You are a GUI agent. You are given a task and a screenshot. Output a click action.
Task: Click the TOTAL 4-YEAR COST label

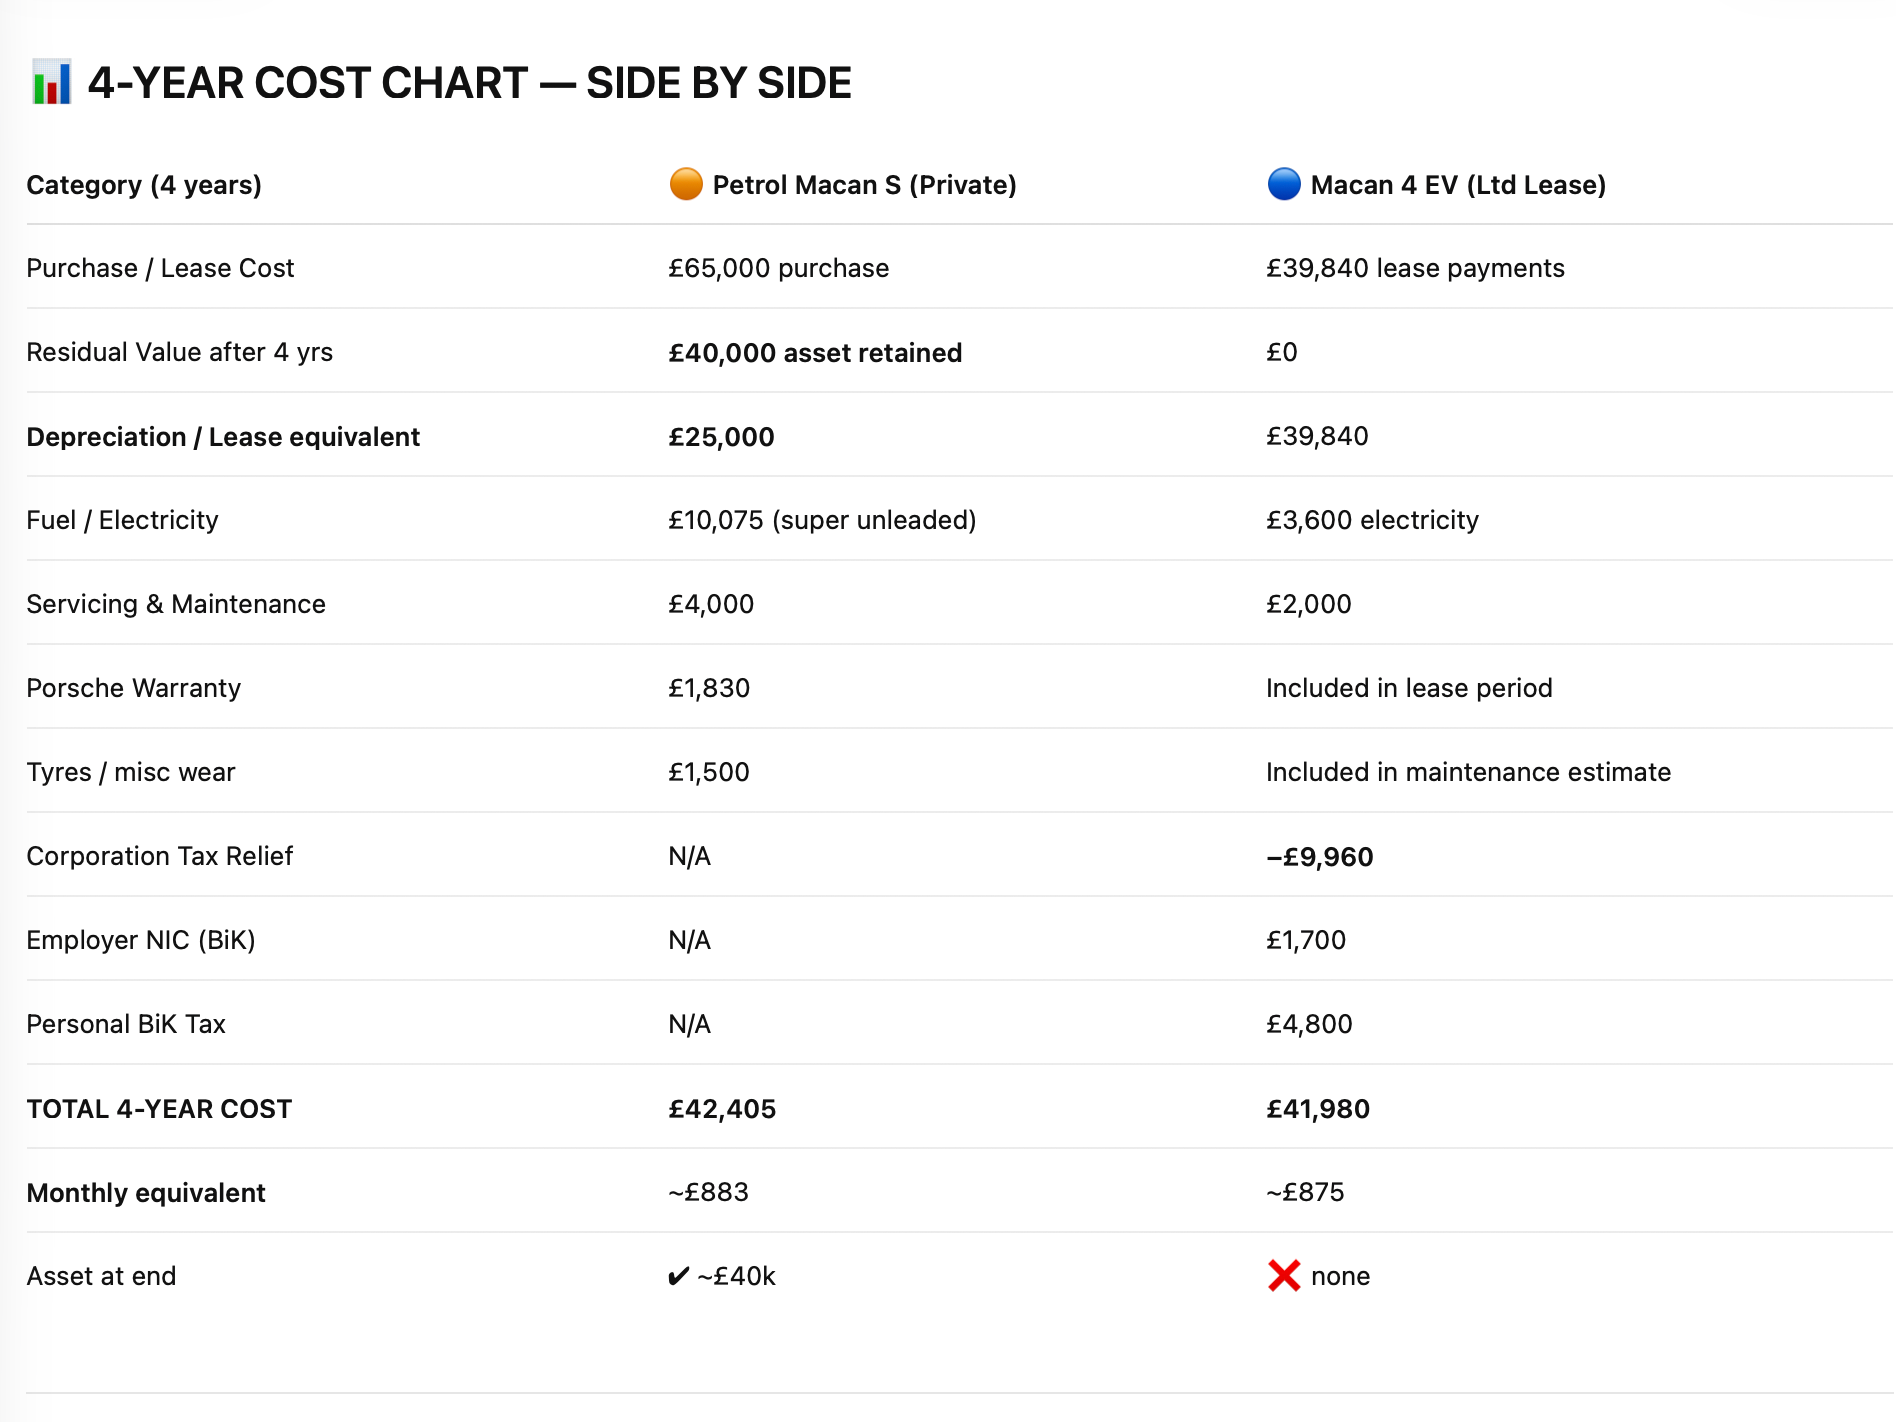pyautogui.click(x=159, y=1109)
